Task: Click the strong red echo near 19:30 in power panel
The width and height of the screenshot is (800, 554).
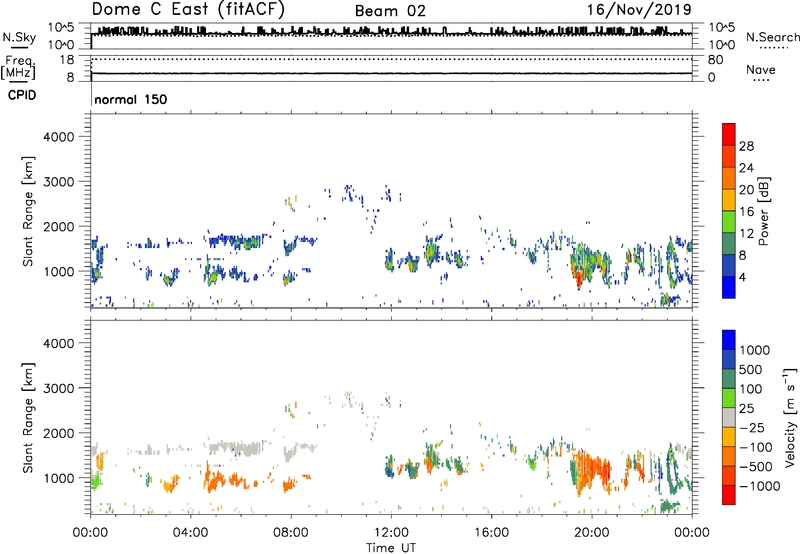Action: [579, 279]
